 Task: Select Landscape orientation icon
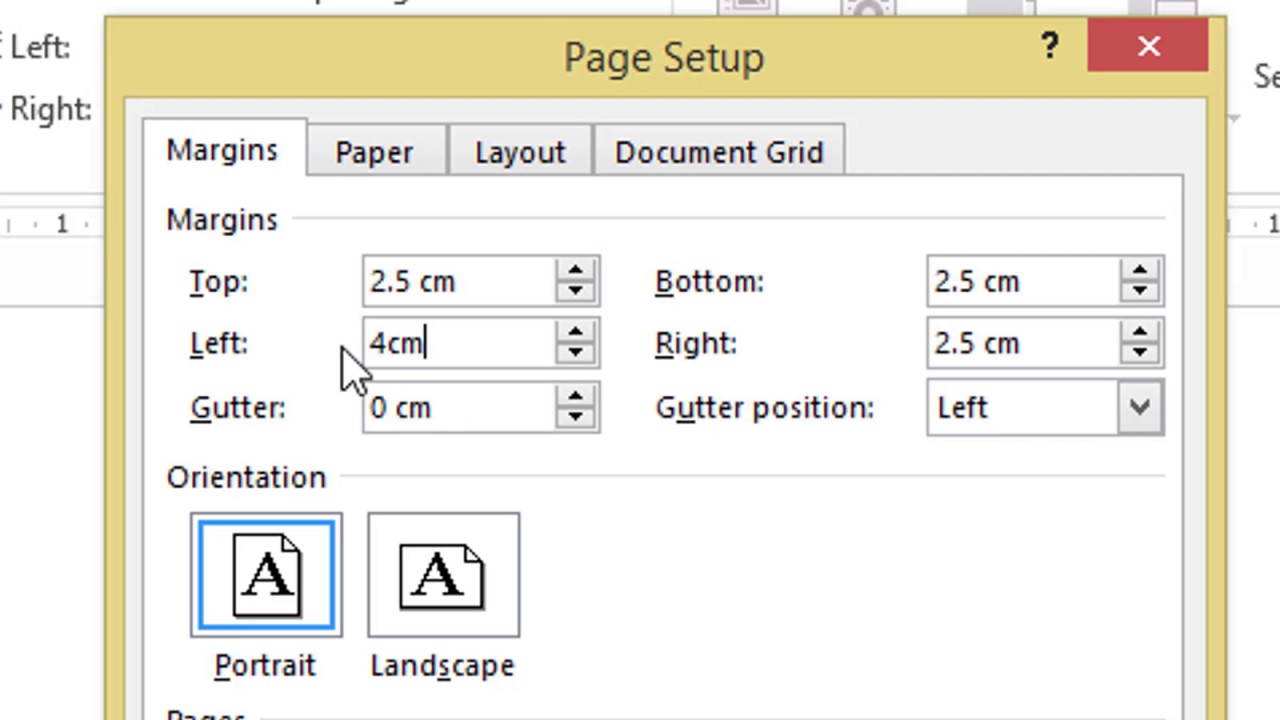[x=443, y=575]
